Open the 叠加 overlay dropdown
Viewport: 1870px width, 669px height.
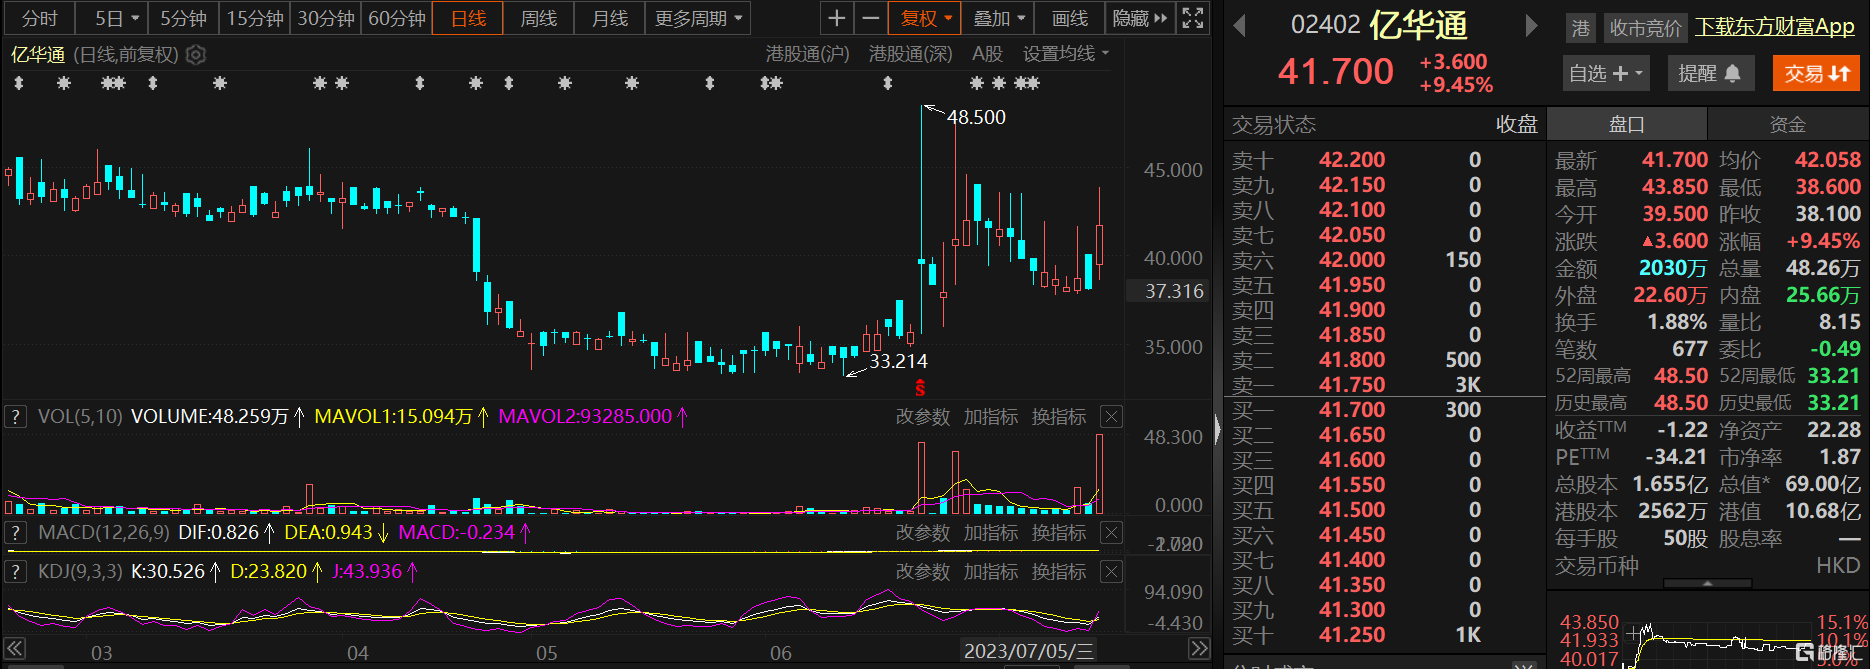point(999,18)
